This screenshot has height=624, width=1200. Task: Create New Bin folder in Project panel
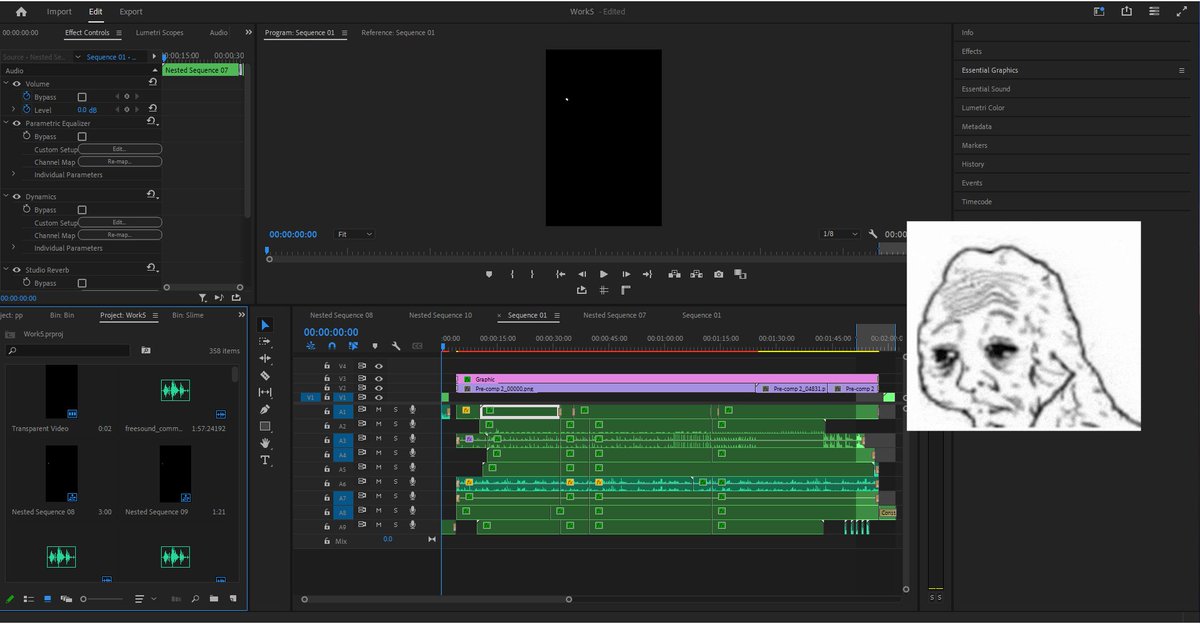(213, 599)
